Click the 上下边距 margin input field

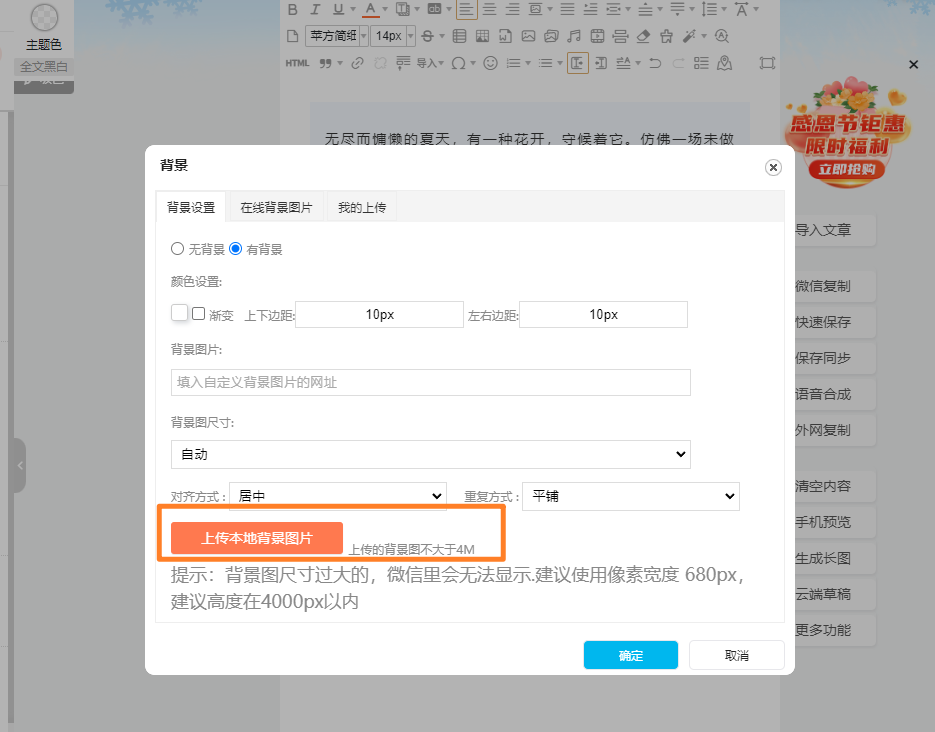379,314
